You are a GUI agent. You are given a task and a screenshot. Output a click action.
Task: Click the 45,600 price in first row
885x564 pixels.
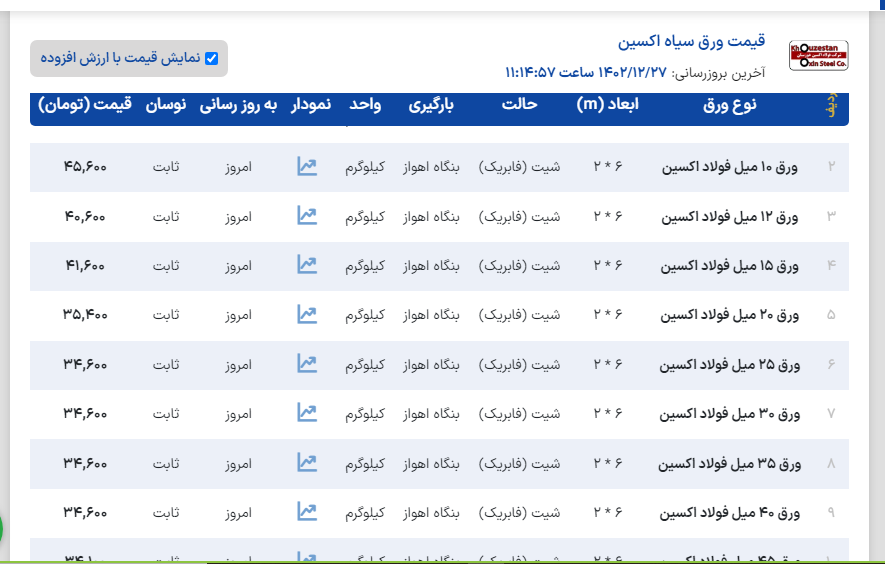85,167
